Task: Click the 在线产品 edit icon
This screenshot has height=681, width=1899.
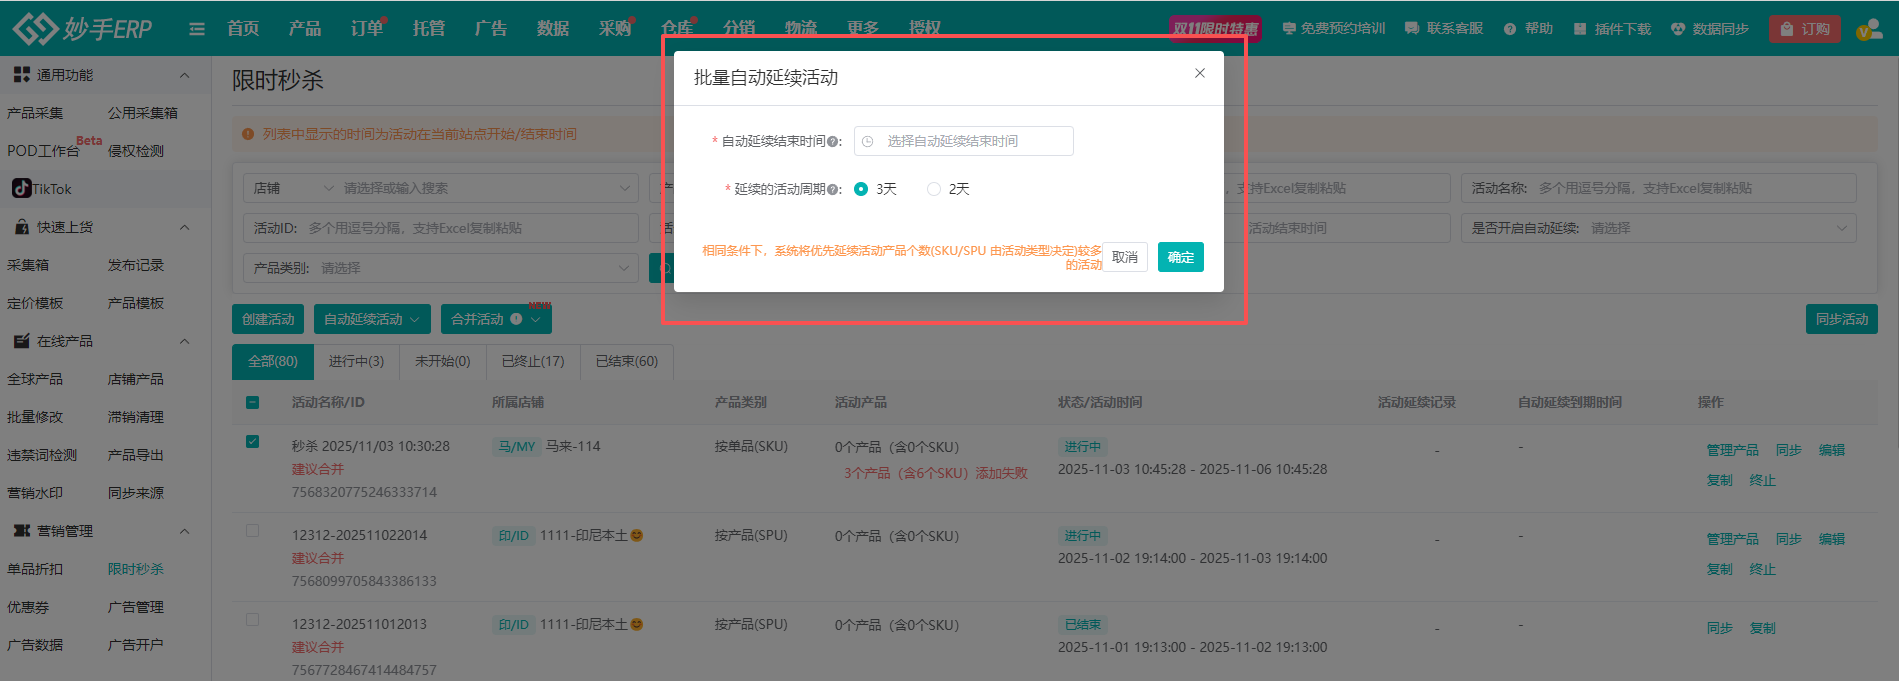Action: [21, 341]
